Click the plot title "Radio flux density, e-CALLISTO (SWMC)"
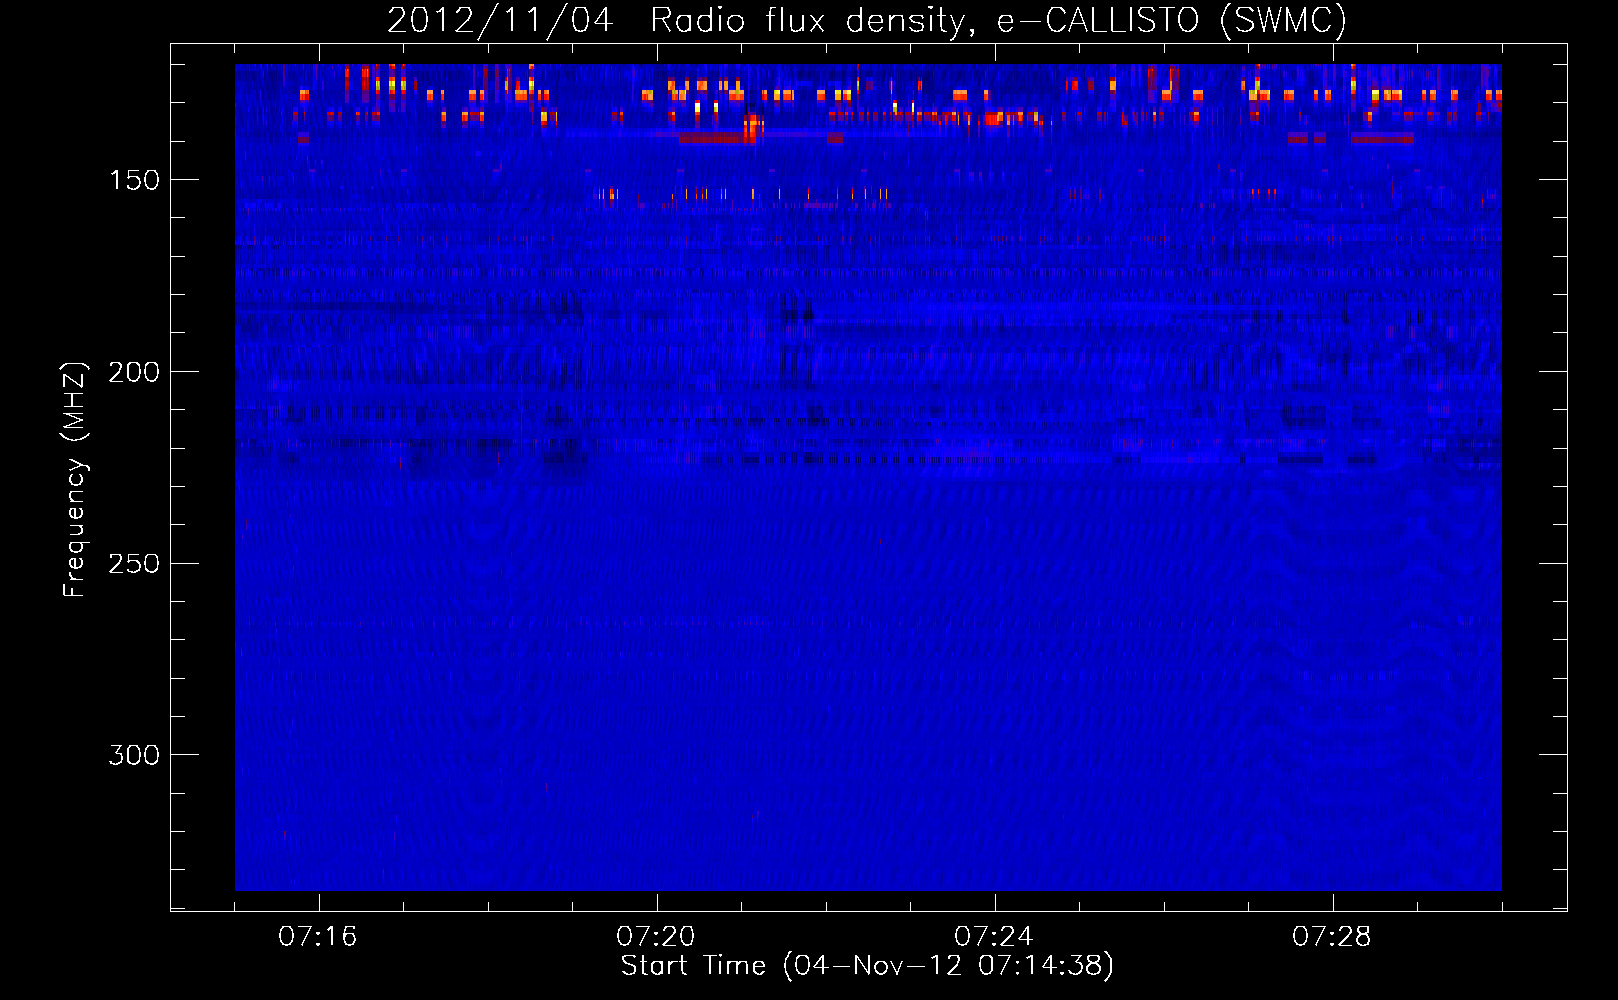Screen dimensions: 1618x1000 click(999, 20)
